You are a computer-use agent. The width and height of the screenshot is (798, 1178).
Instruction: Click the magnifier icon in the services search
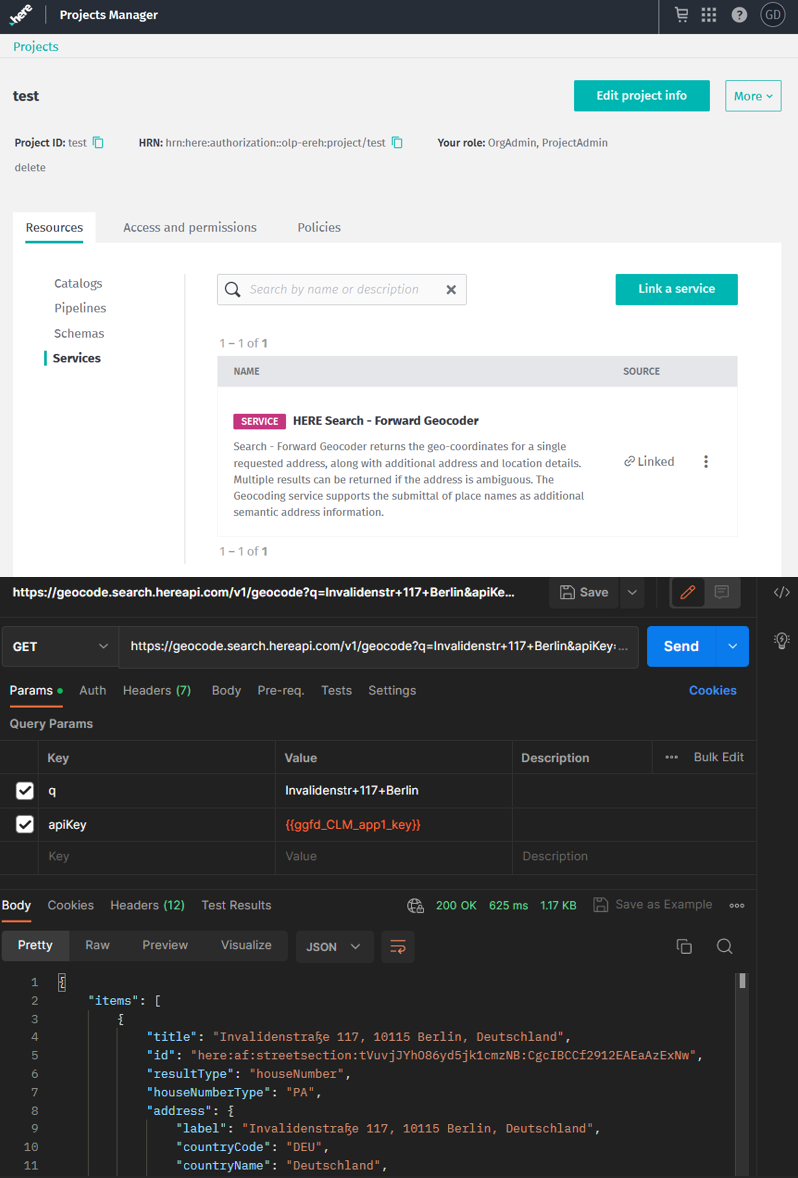(x=233, y=289)
